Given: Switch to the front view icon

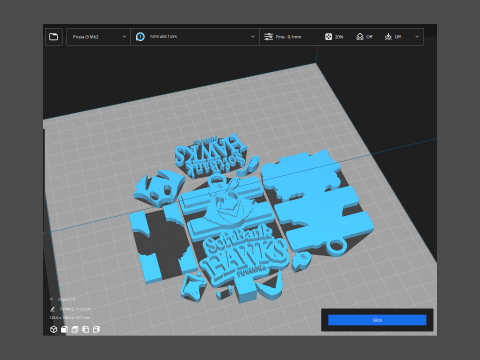Looking at the screenshot, I should [x=64, y=330].
